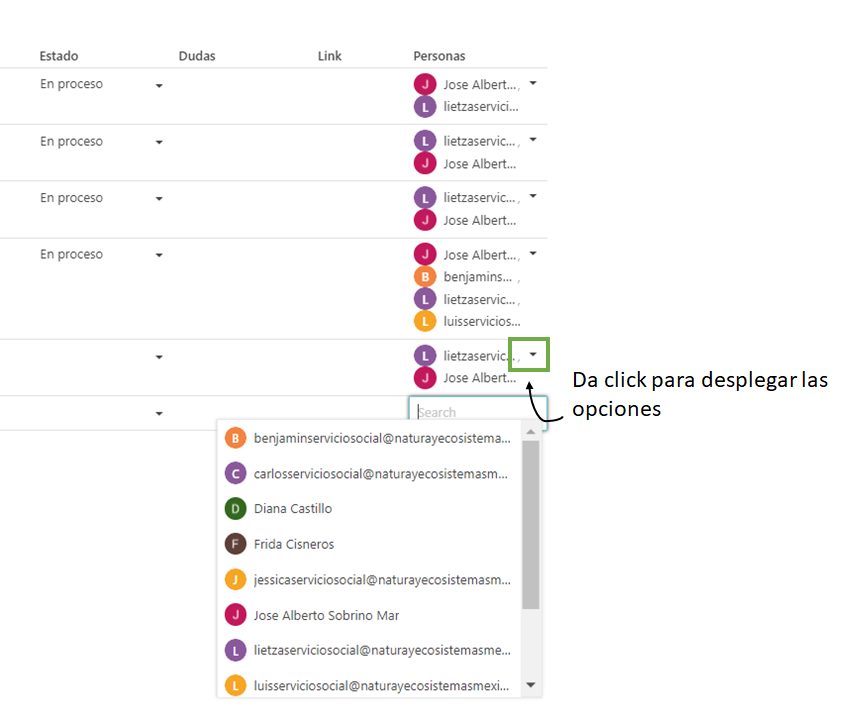Choose Frida Cisneros from the options
The width and height of the screenshot is (848, 720).
tap(294, 544)
